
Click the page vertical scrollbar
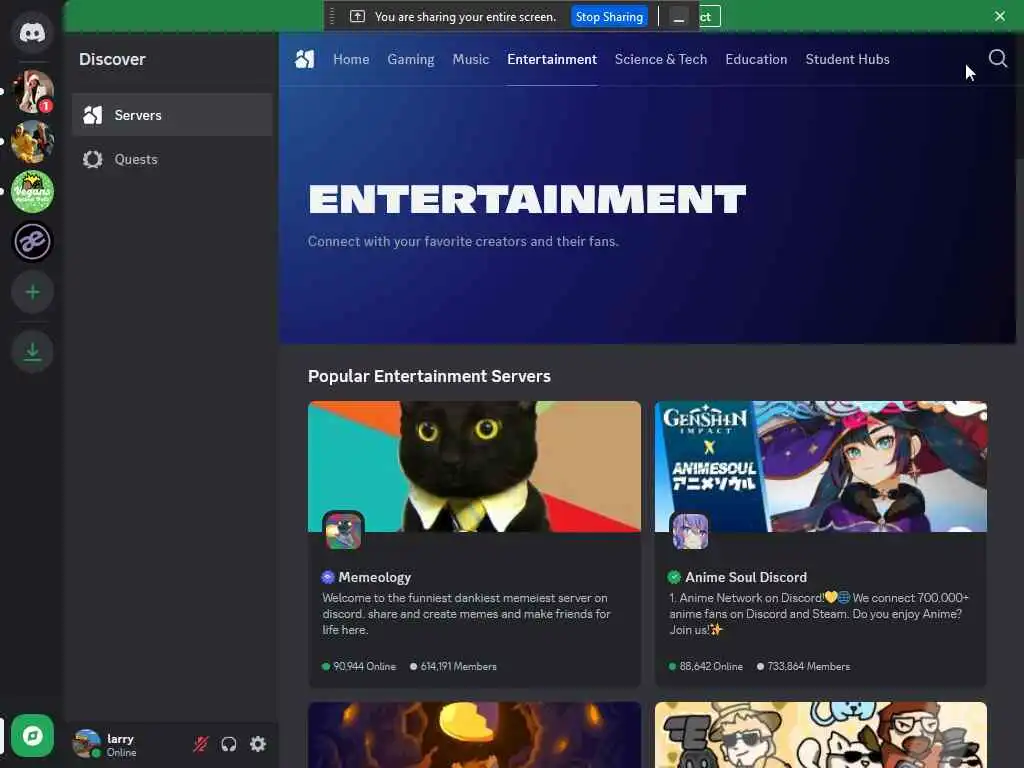[x=1019, y=98]
